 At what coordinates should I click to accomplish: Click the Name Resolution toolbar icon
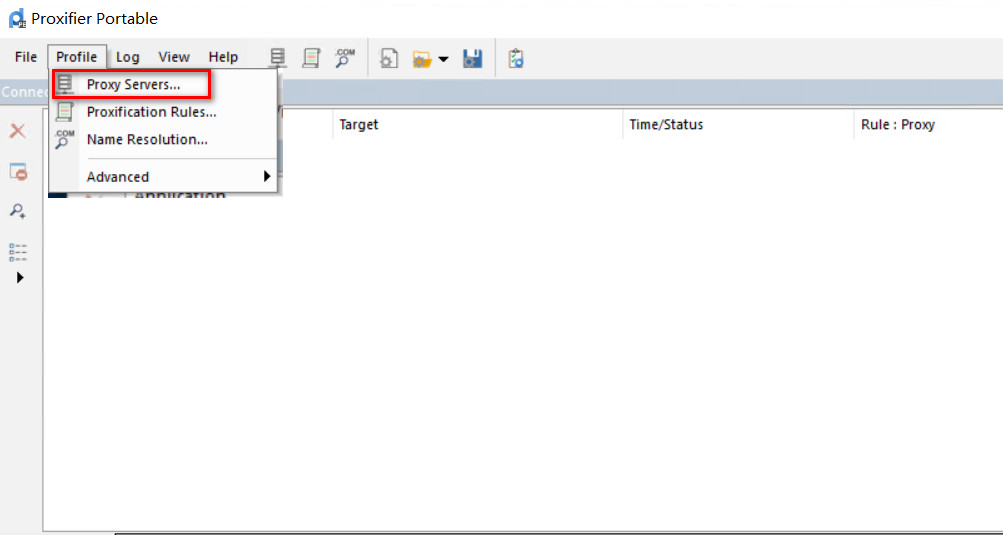344,58
